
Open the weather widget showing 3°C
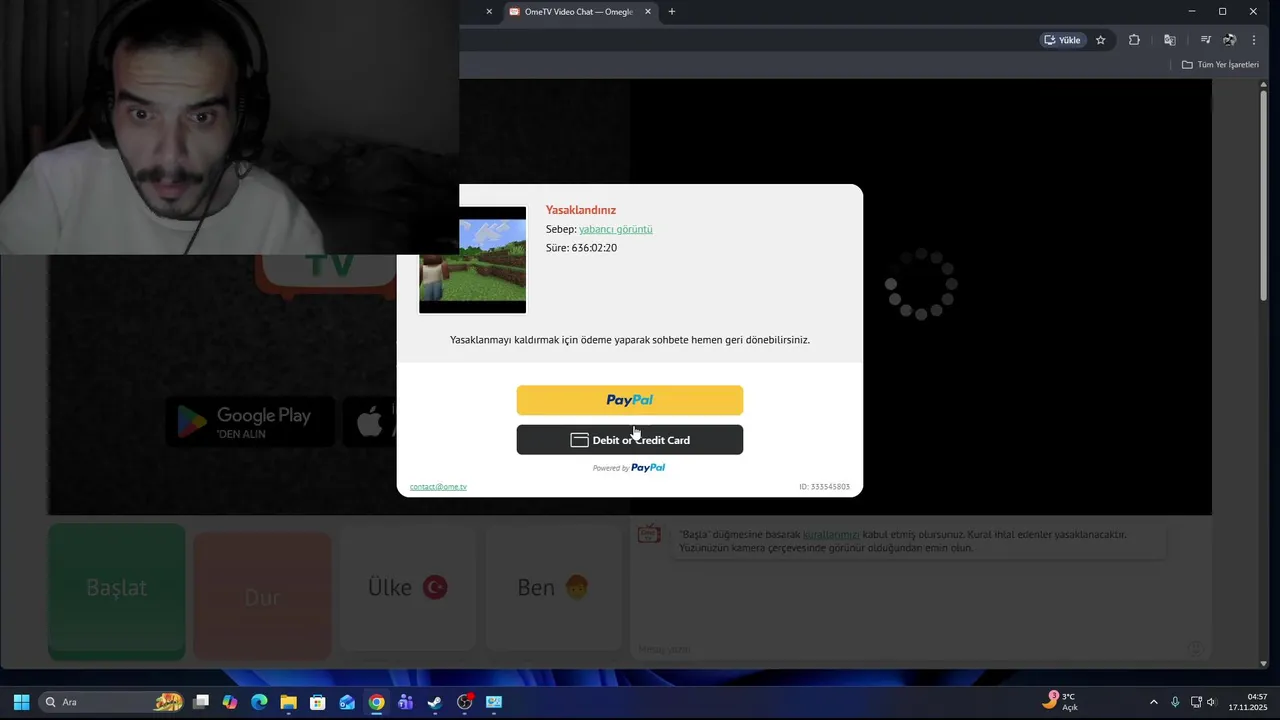[1060, 701]
